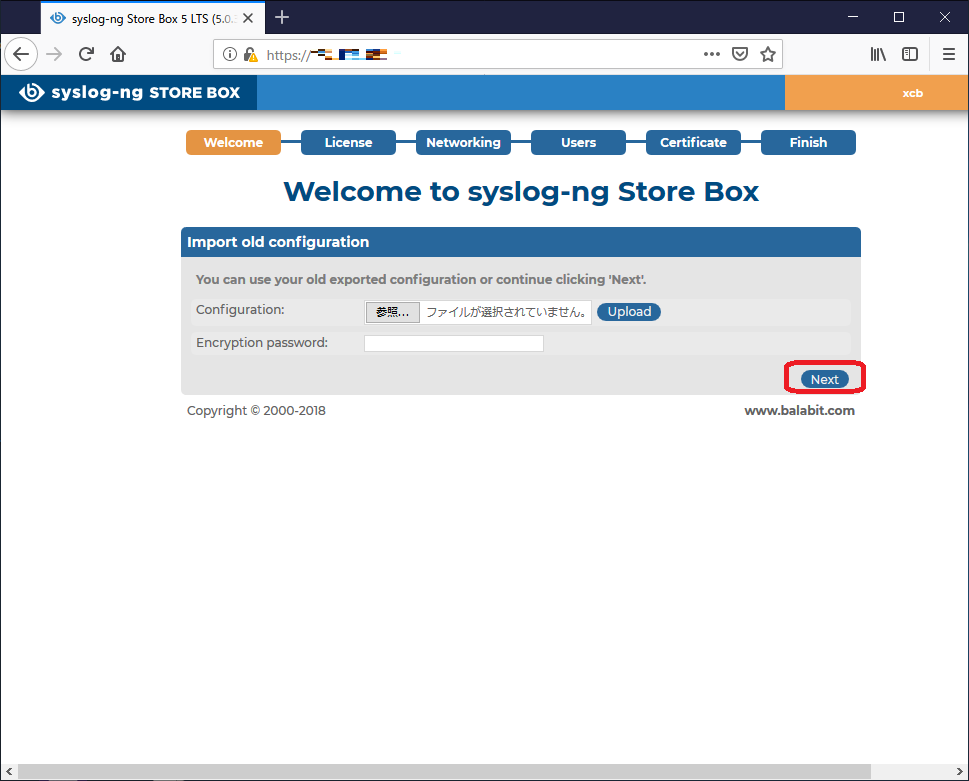Screen dimensions: 969x781
Task: Click the xcb label in orange header
Action: coord(912,93)
